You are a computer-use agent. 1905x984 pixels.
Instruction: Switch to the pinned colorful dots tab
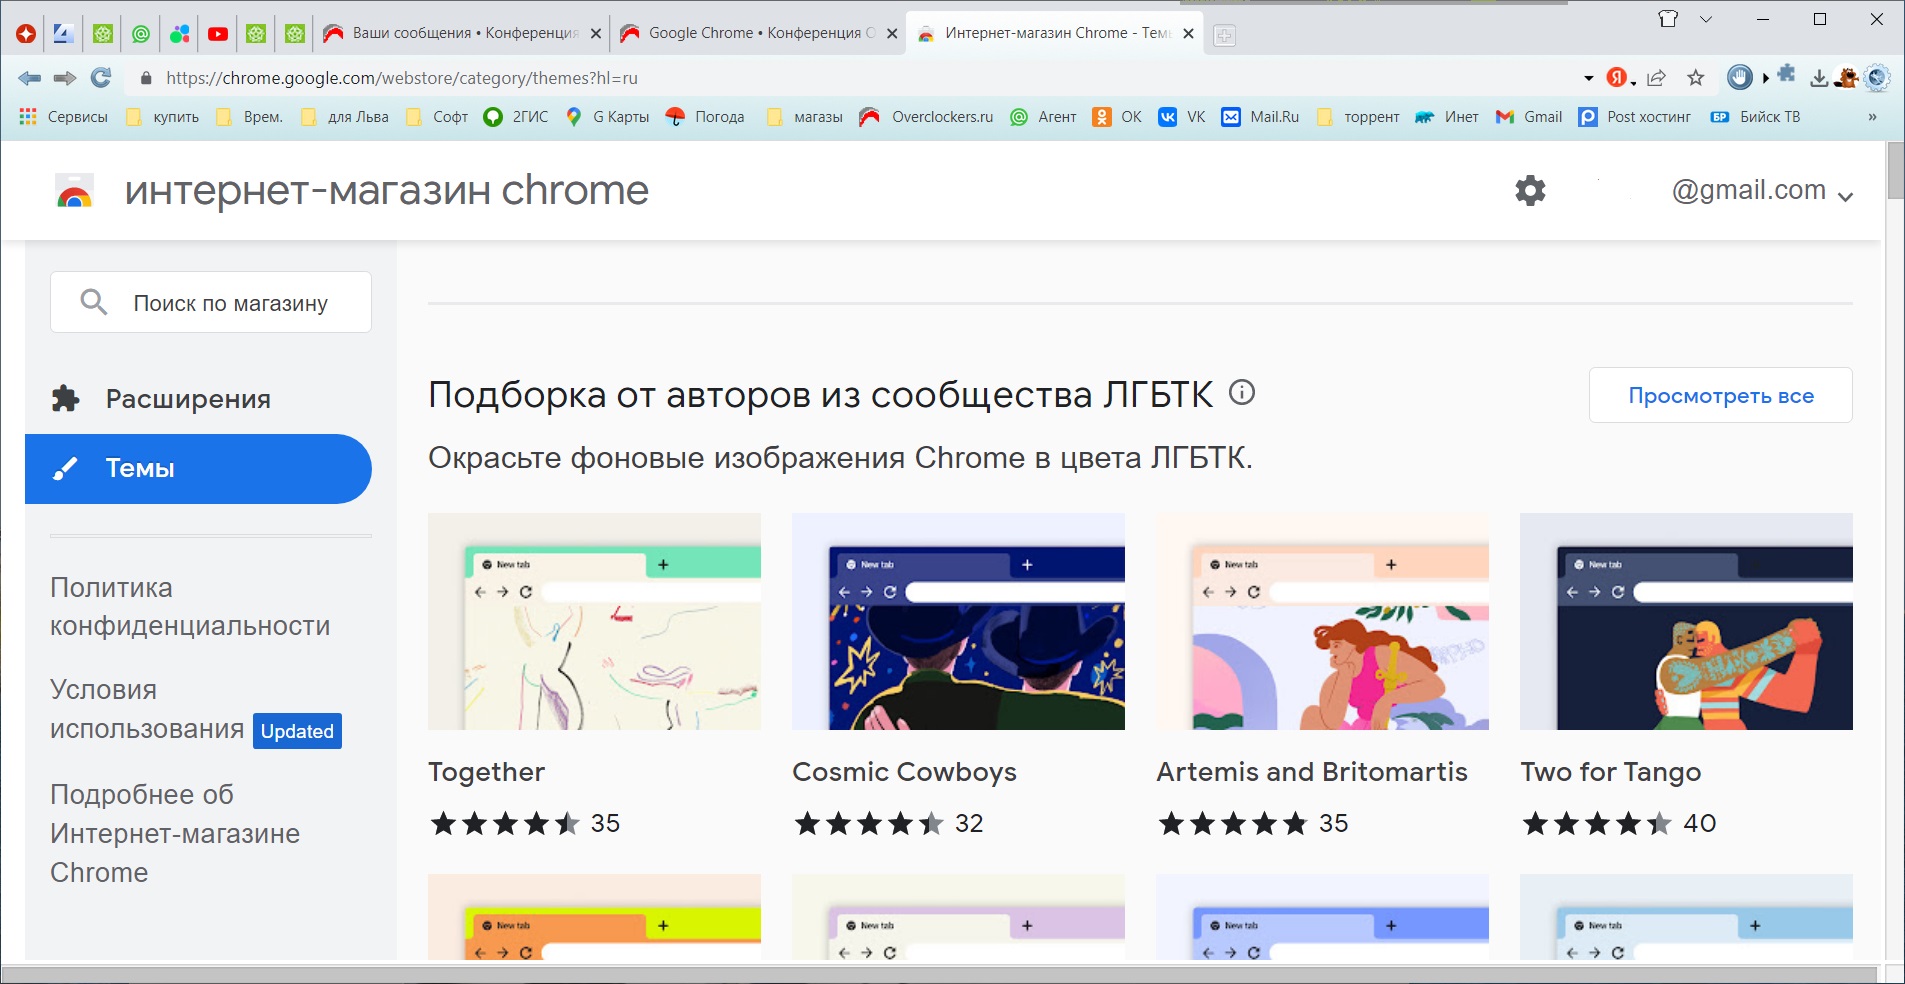pyautogui.click(x=179, y=34)
